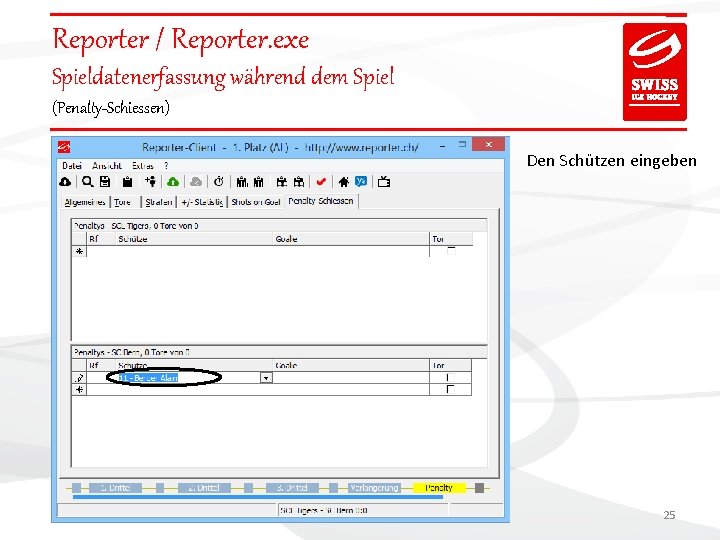720x540 pixels.
Task: Click the first team lineup icon
Action: click(242, 182)
